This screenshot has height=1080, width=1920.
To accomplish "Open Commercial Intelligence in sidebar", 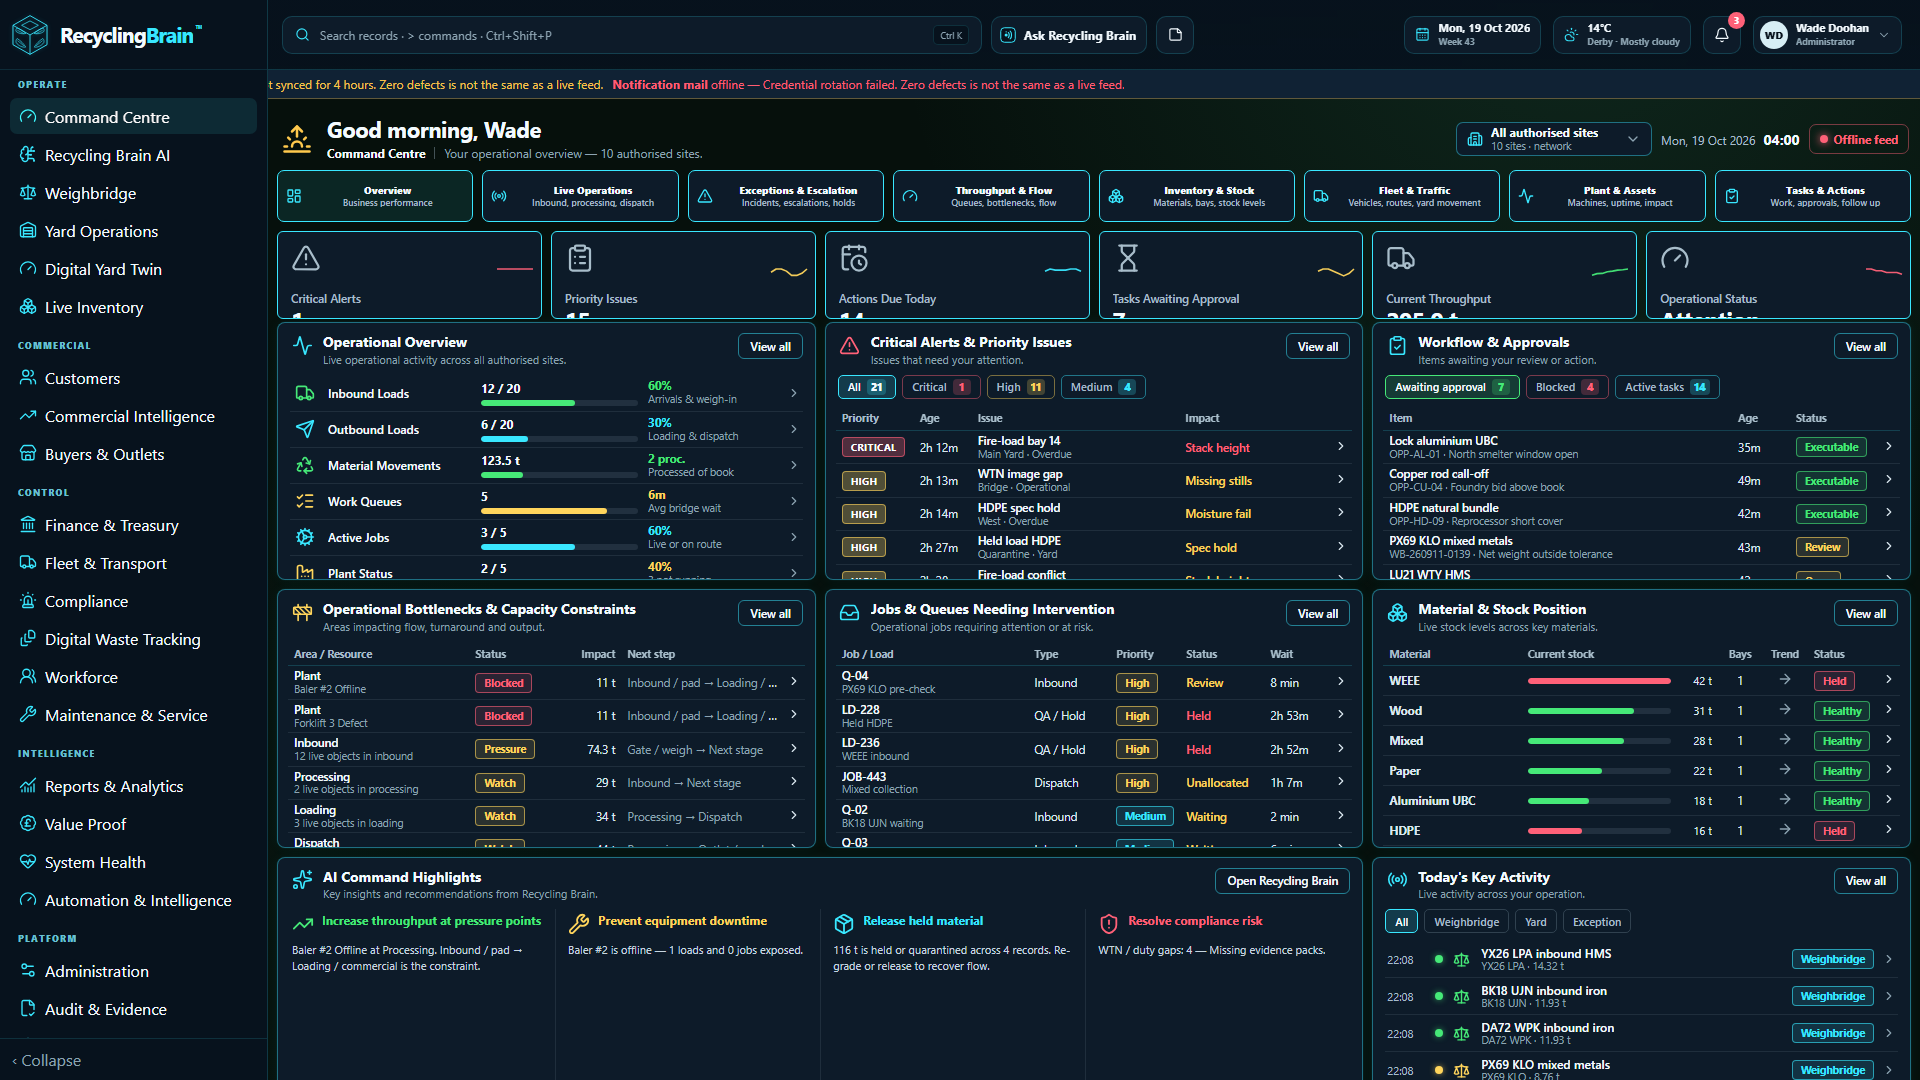I will 133,416.
